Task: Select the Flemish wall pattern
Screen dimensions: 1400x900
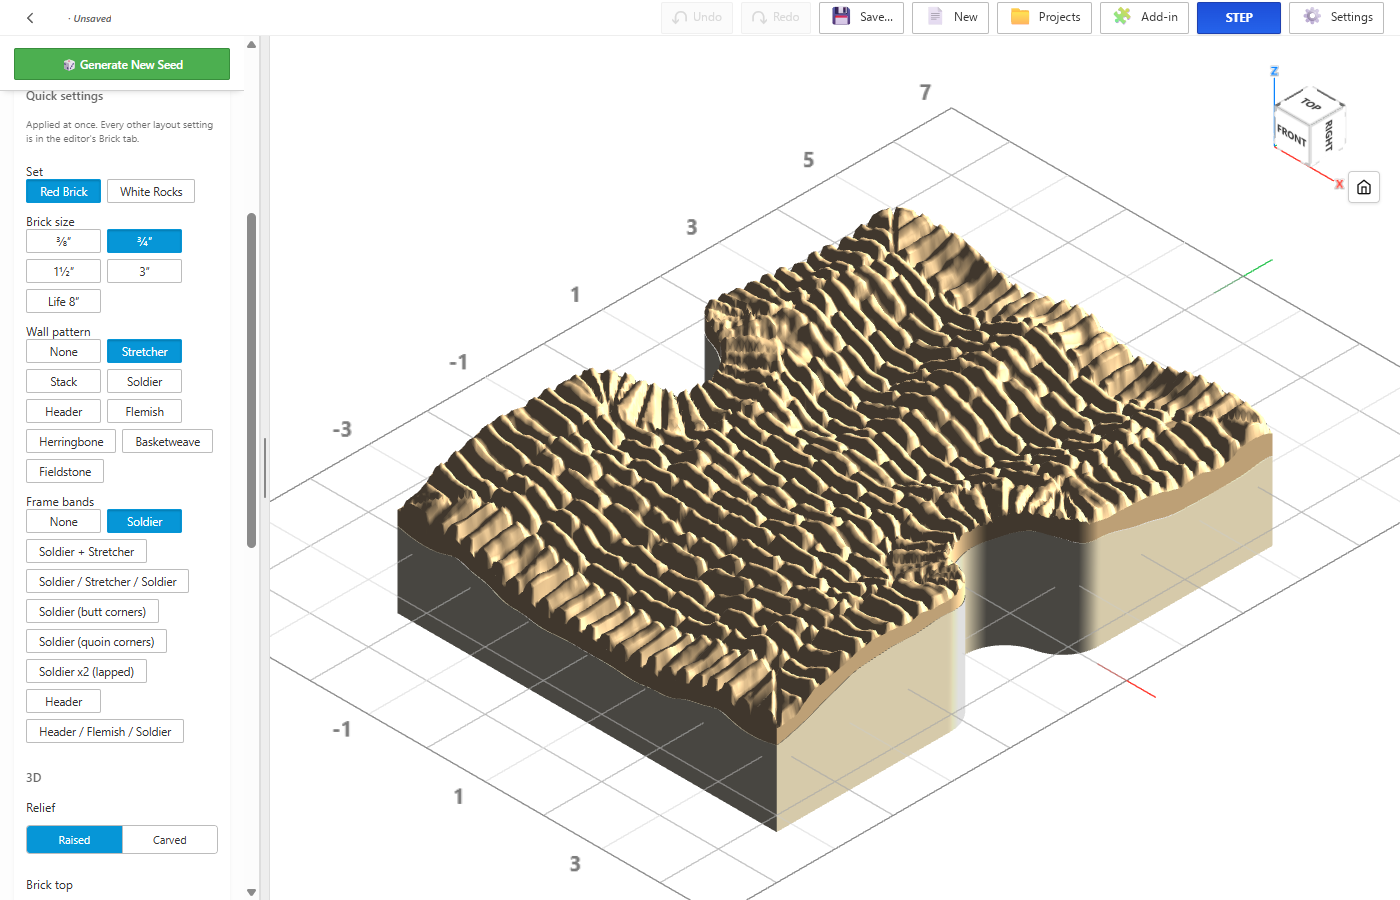Action: (x=145, y=412)
